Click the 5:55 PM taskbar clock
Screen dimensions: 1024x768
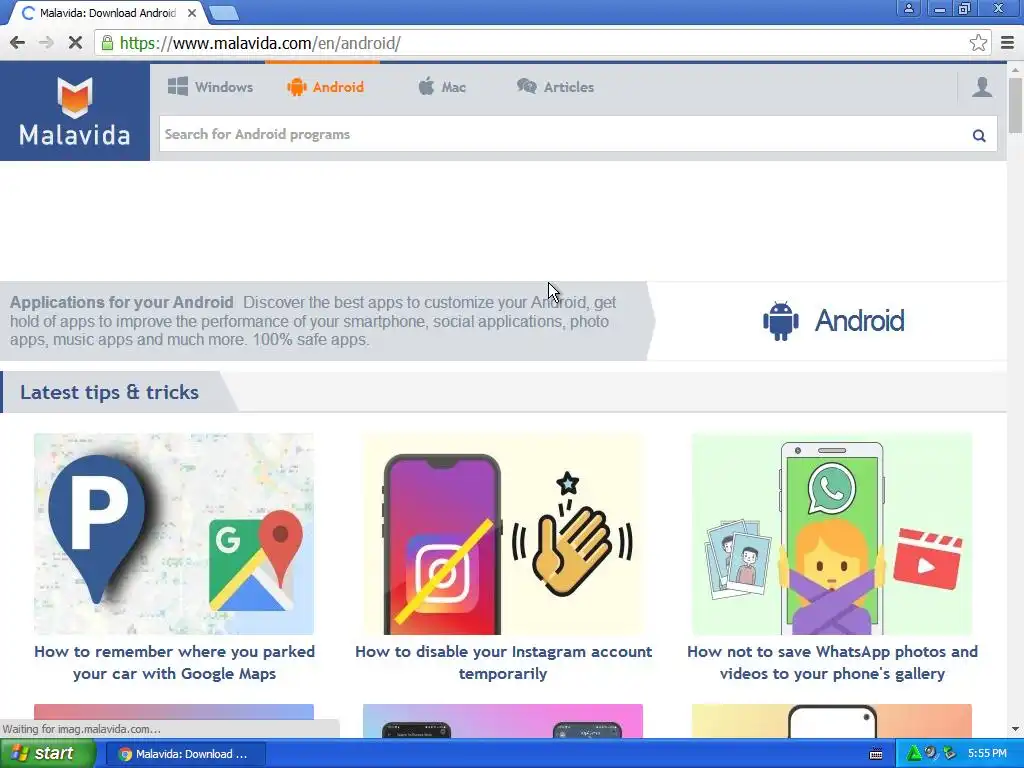987,753
